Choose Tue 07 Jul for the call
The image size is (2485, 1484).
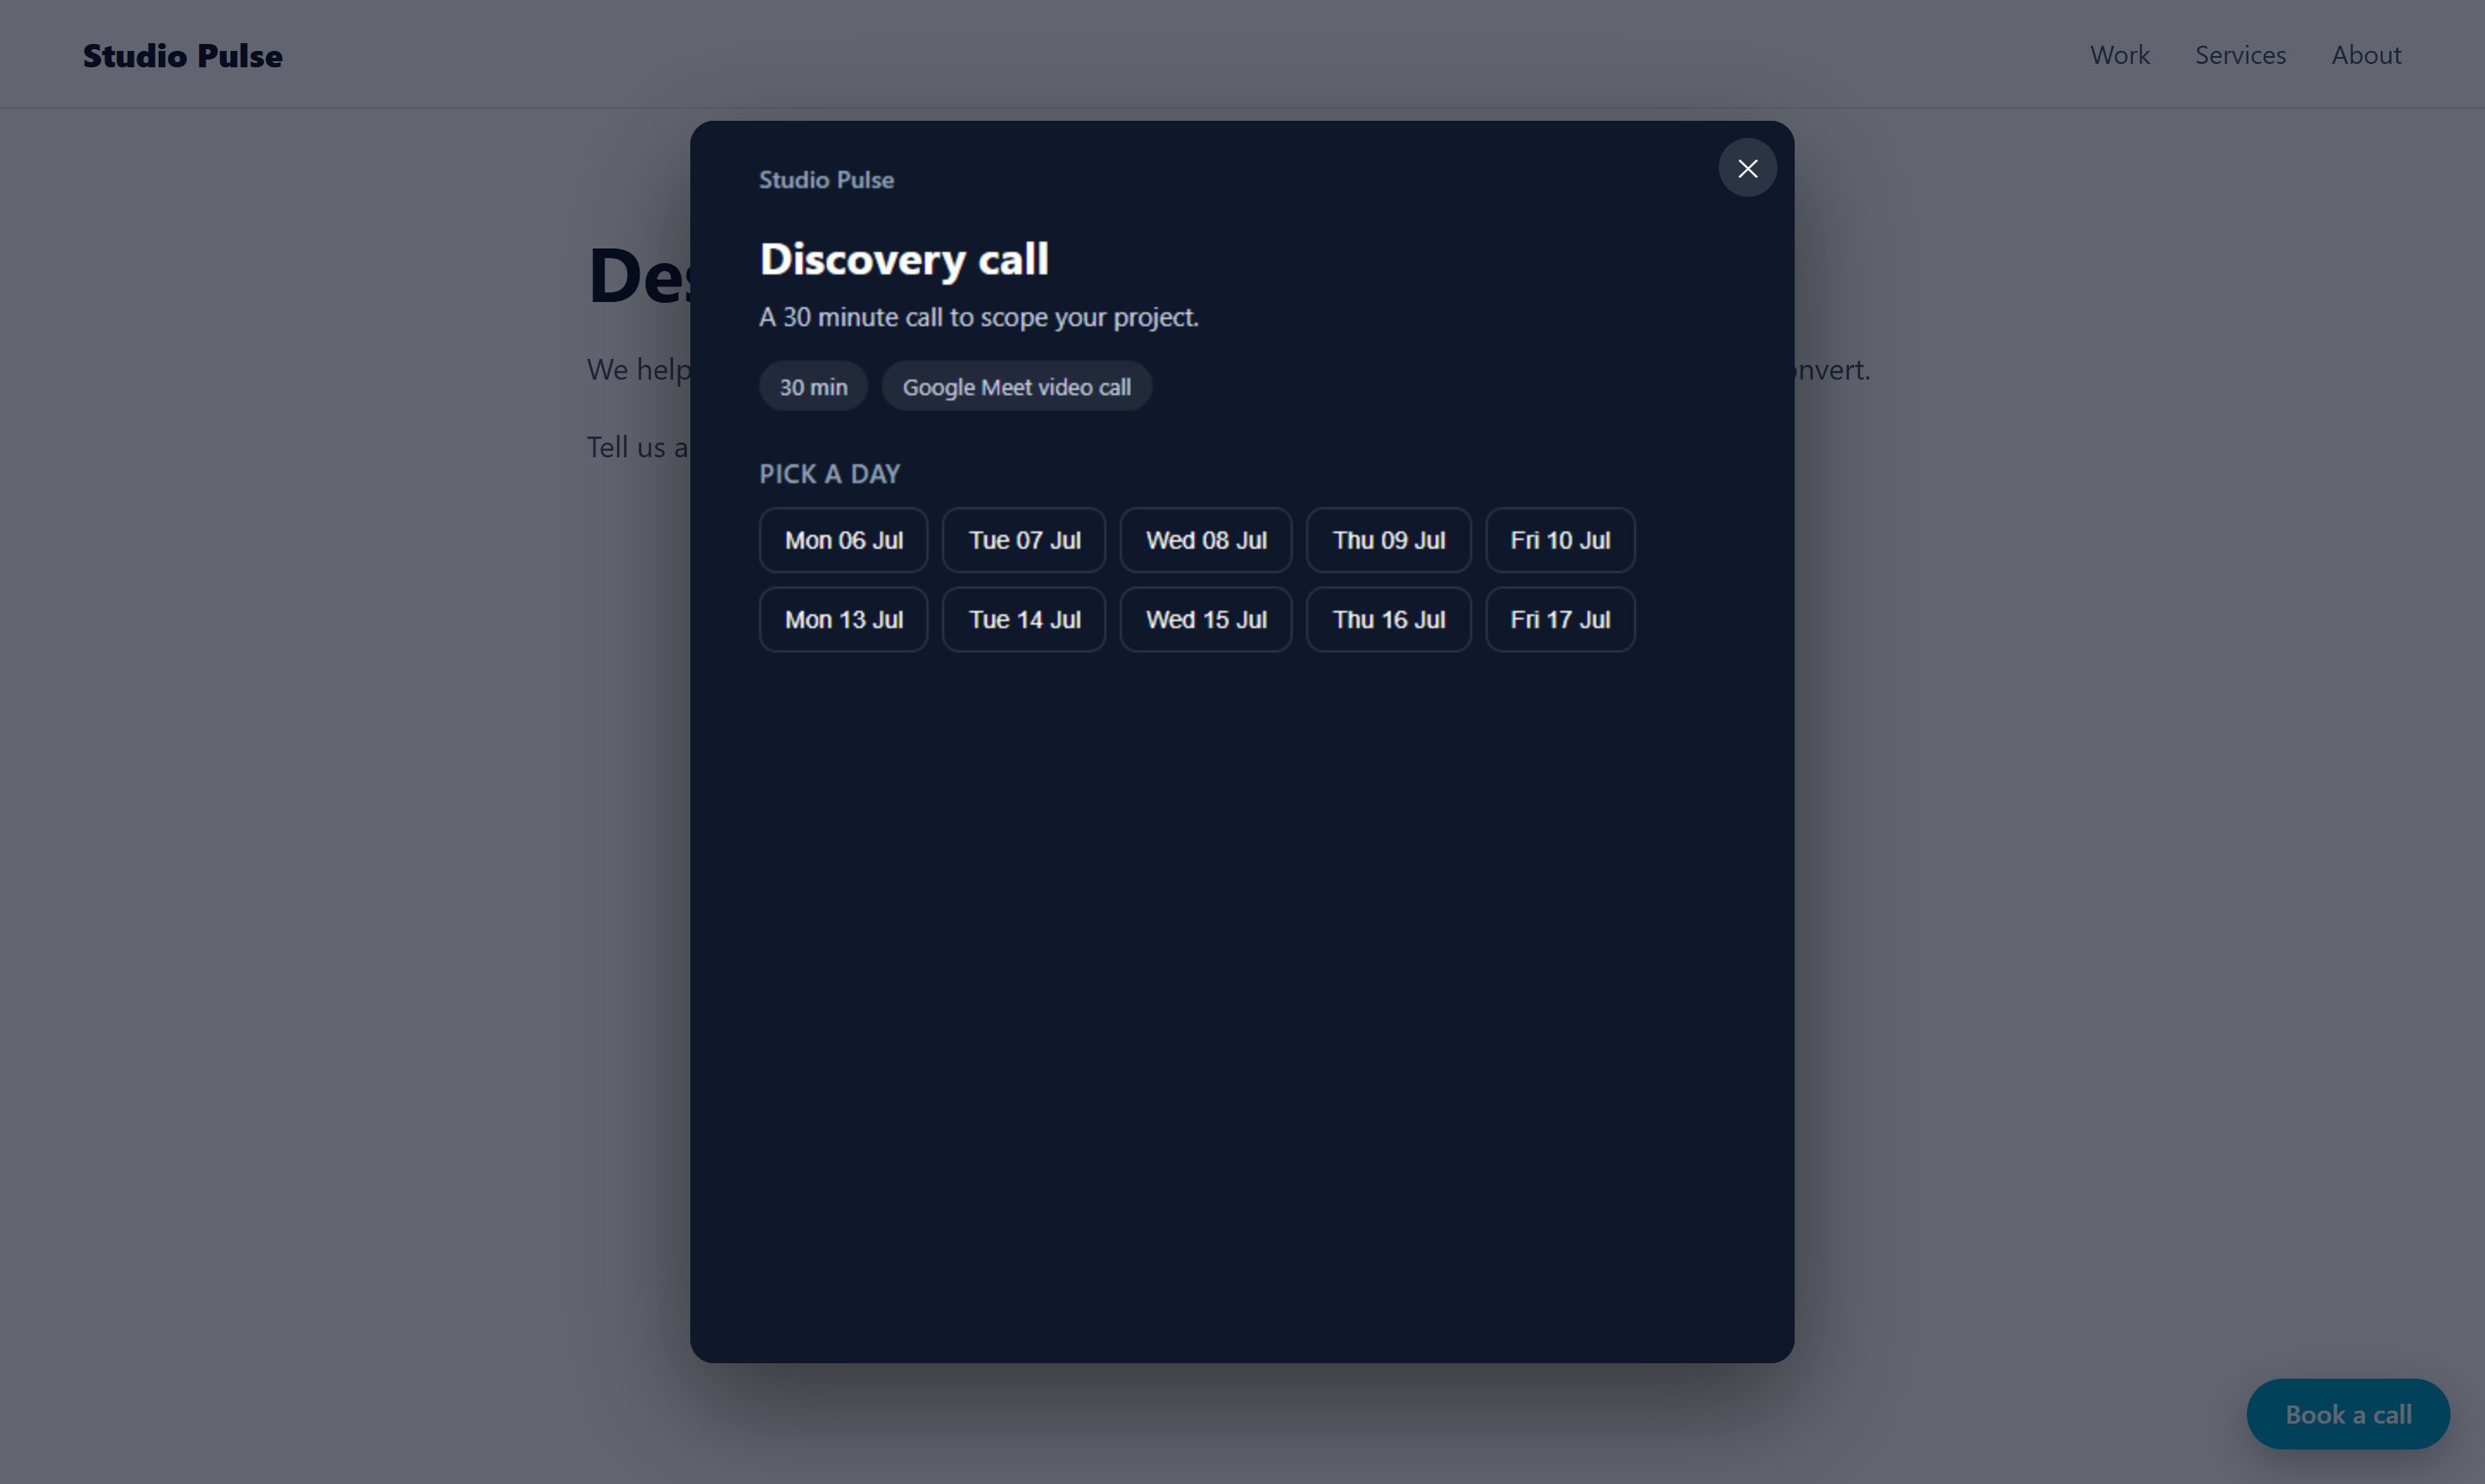point(1024,540)
